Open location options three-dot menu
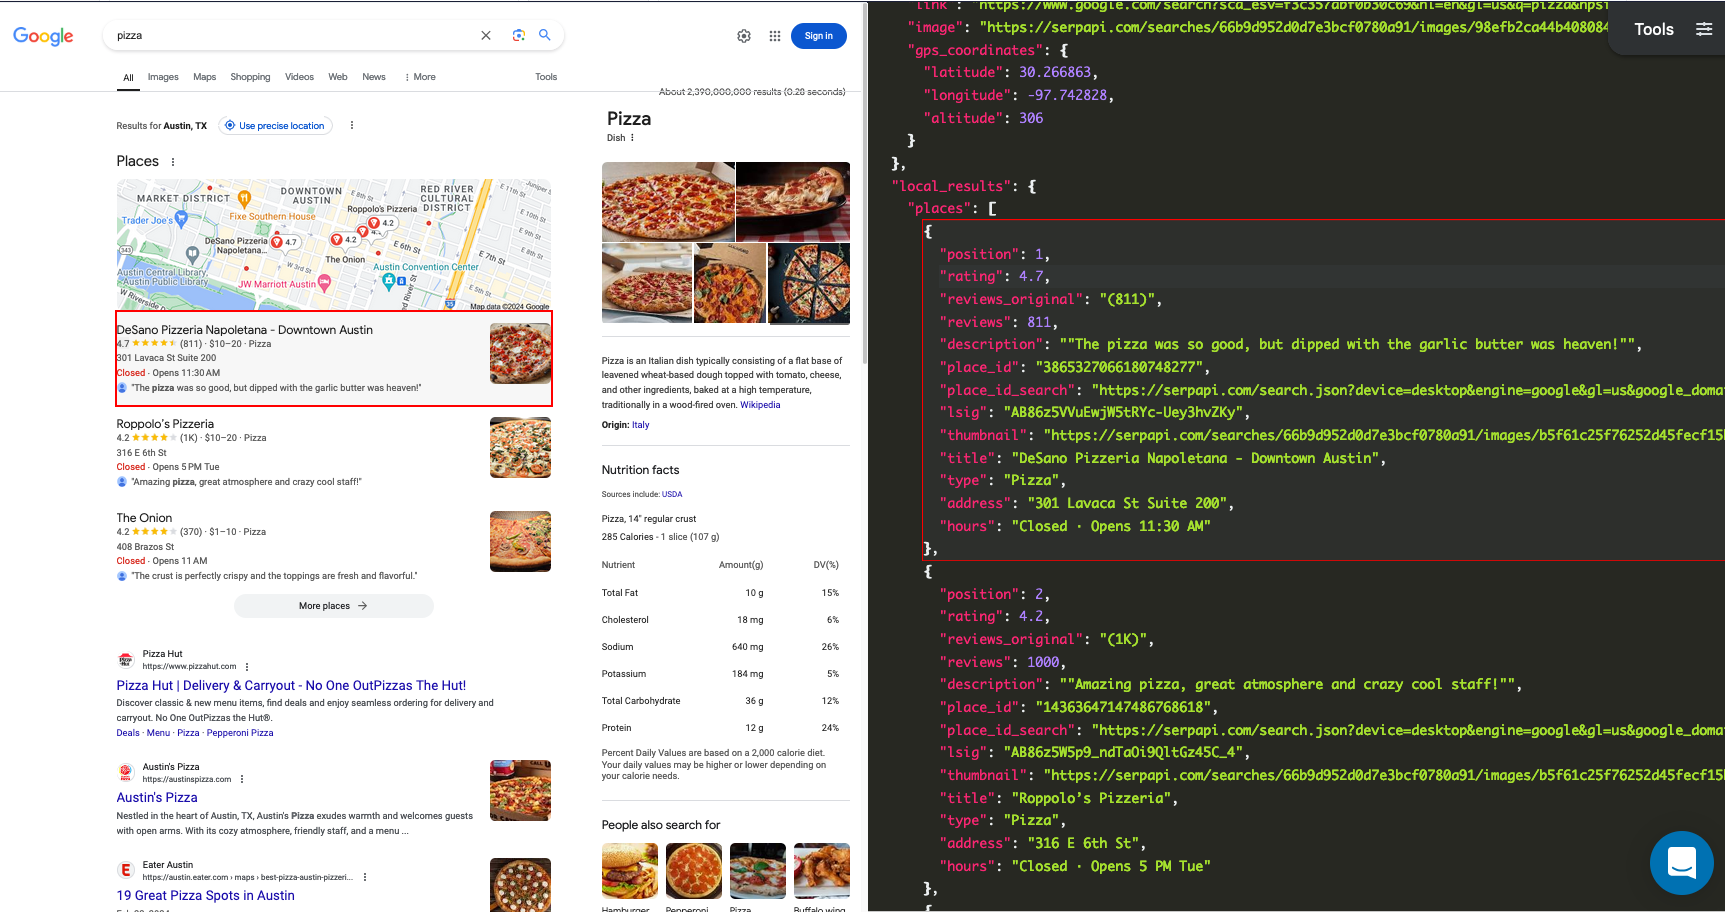 click(x=352, y=125)
